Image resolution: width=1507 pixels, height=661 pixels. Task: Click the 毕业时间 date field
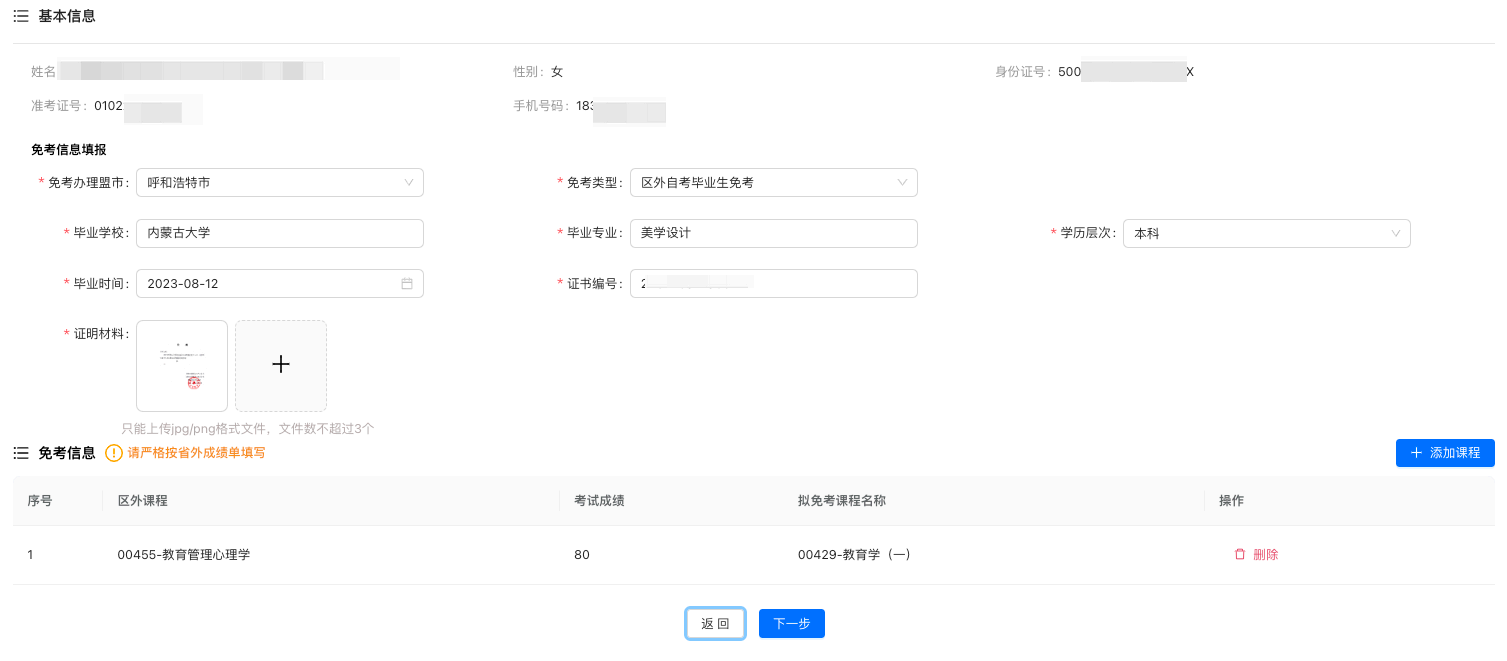coord(270,284)
